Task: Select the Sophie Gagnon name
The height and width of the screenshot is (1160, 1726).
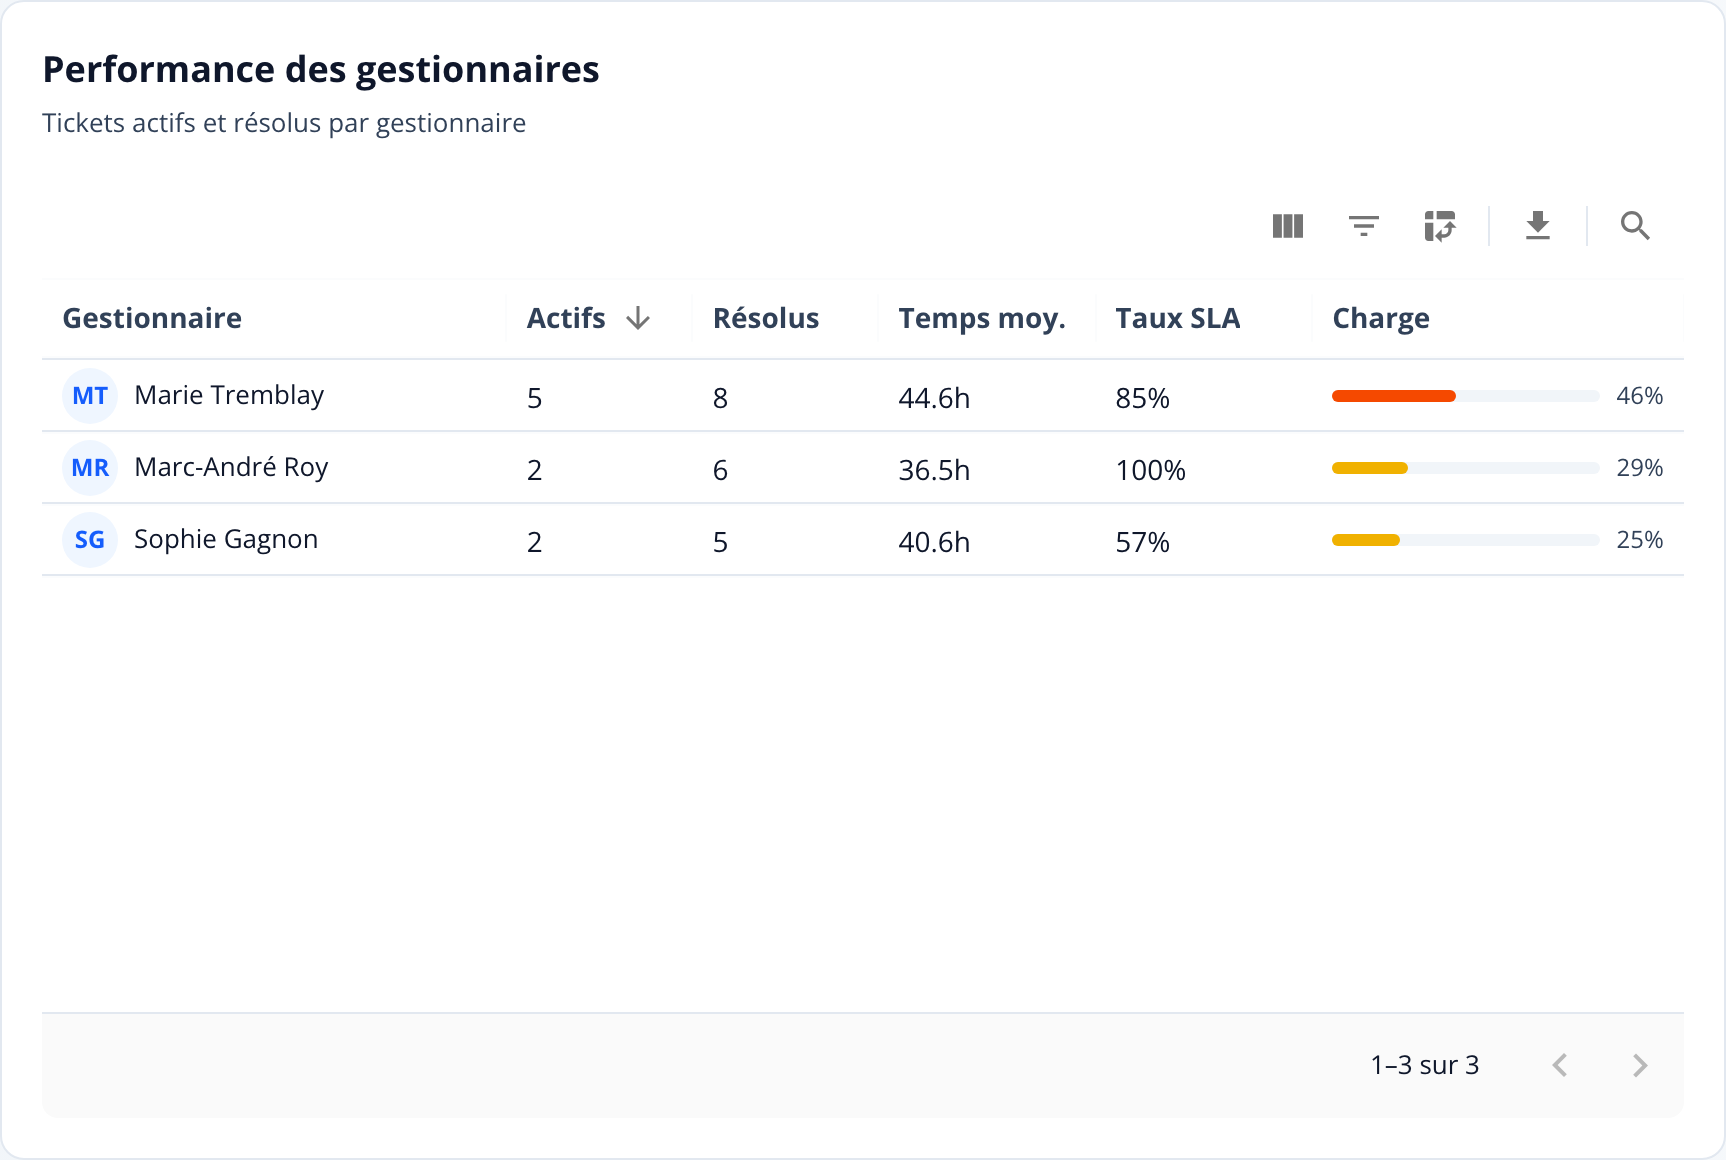Action: (226, 540)
